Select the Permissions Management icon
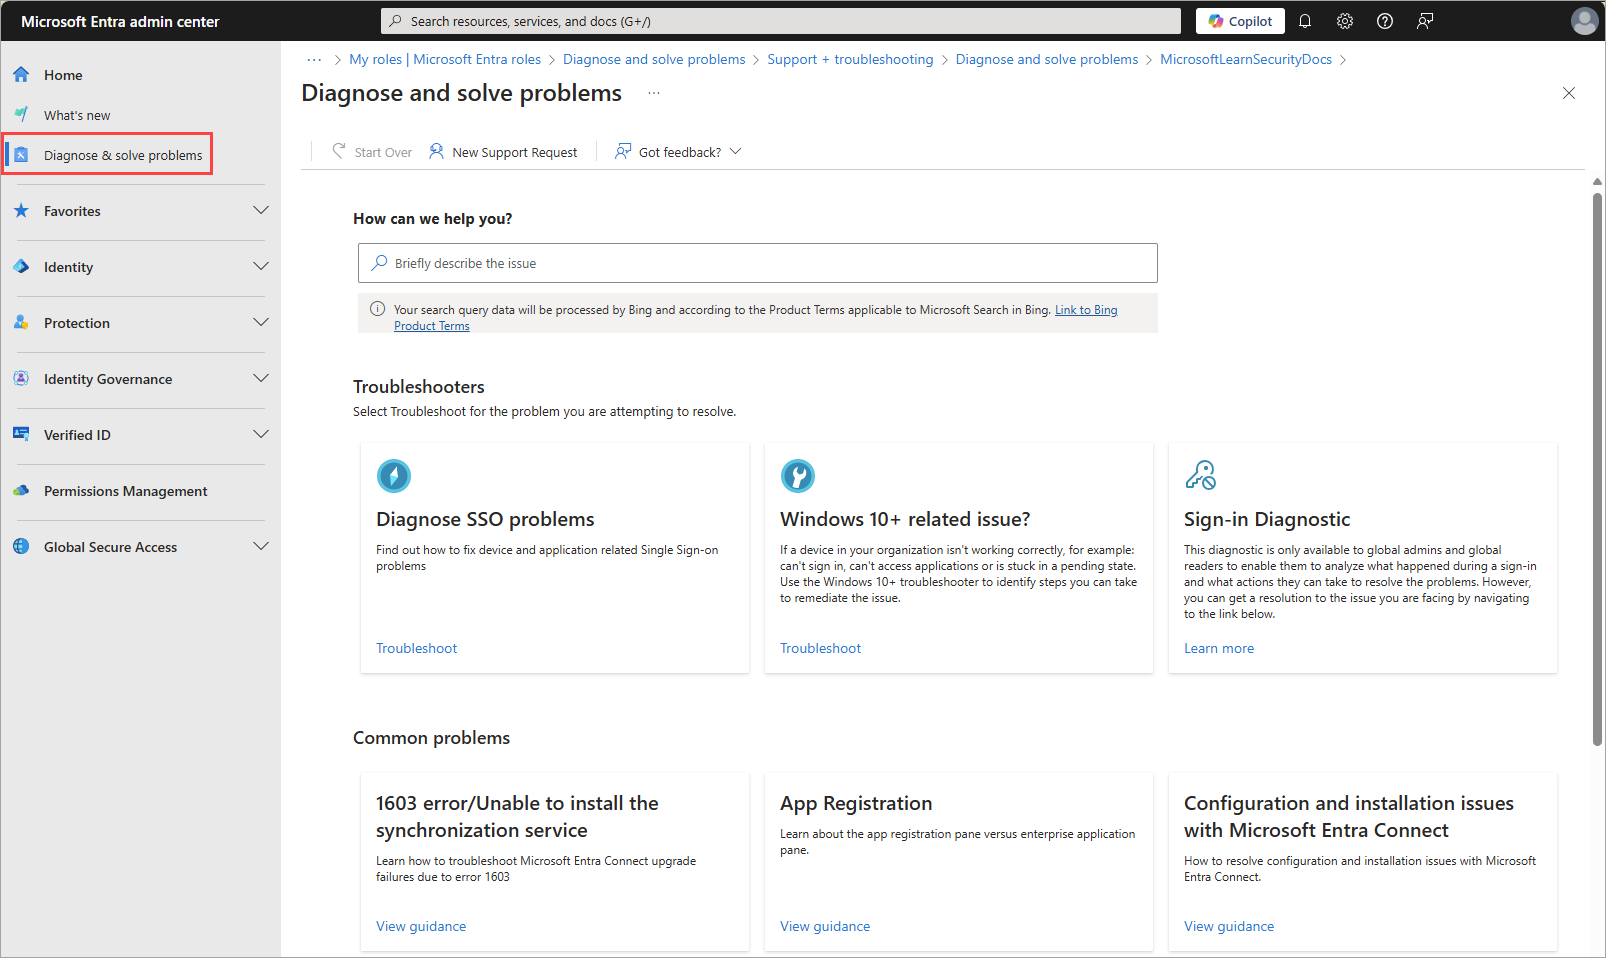The width and height of the screenshot is (1606, 958). (21, 490)
